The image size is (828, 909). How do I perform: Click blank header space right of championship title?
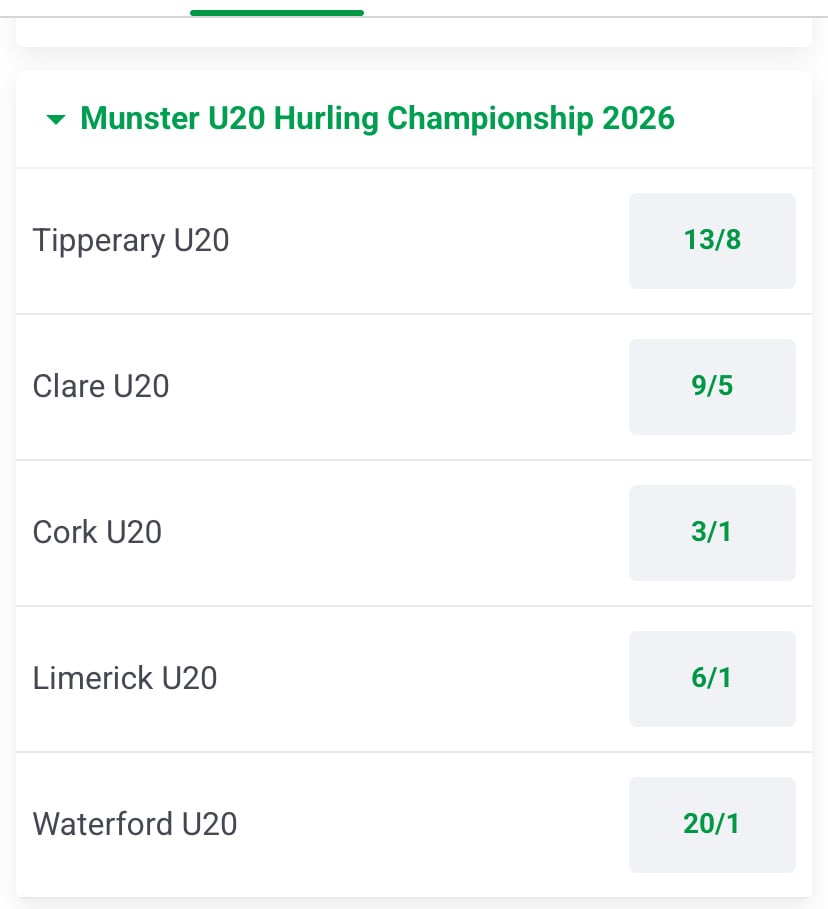[x=742, y=119]
